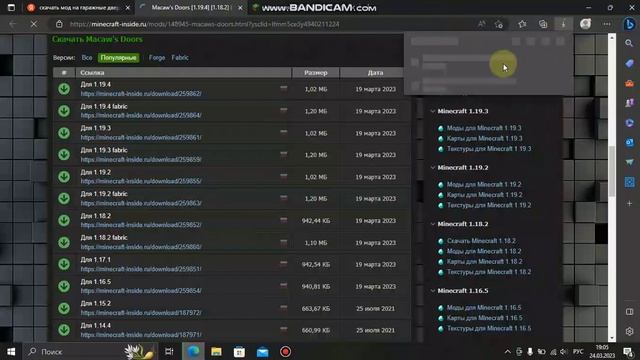
Task: Open the sidebar Outlook icon
Action: pos(629,142)
